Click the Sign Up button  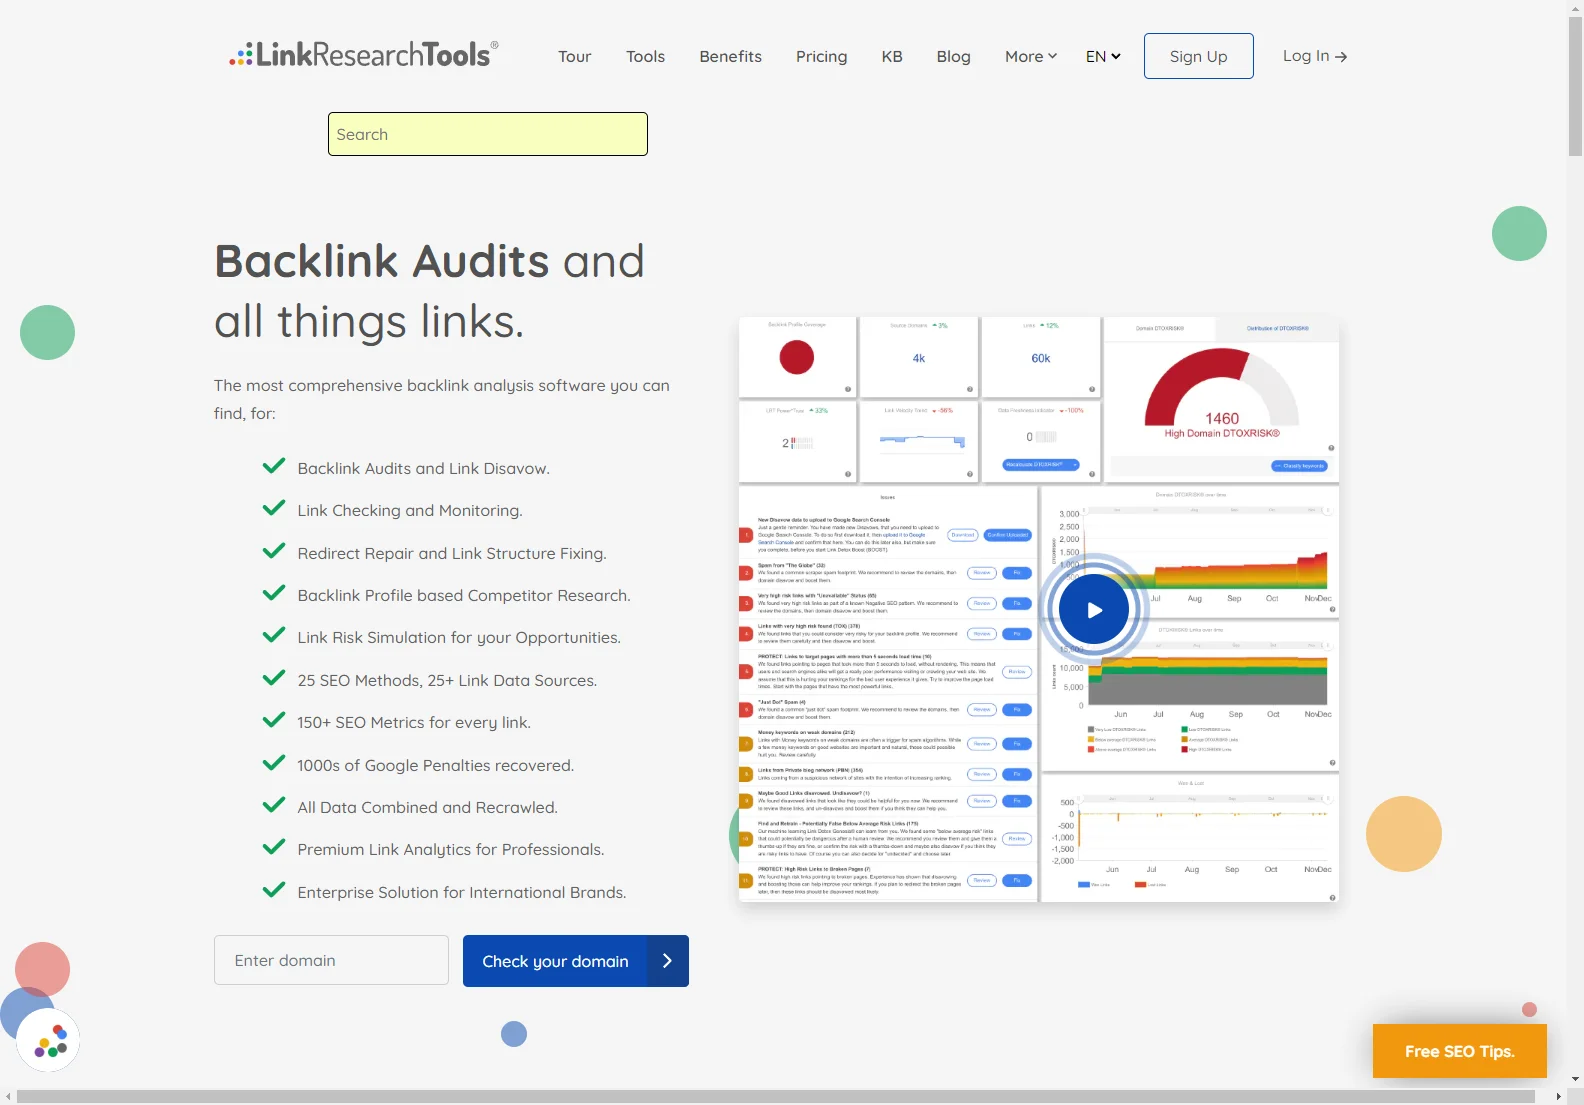(1198, 56)
